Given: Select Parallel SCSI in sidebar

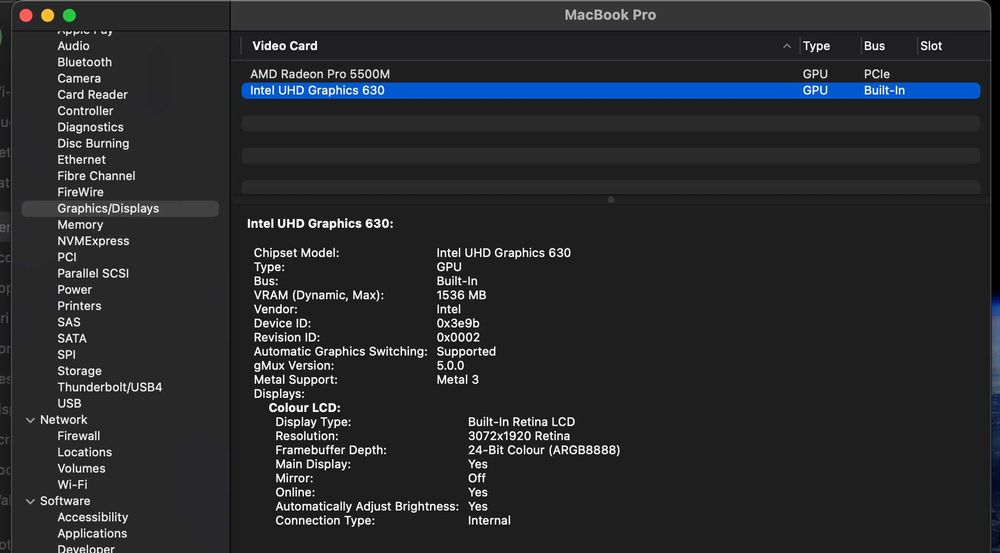Looking at the screenshot, I should [92, 274].
